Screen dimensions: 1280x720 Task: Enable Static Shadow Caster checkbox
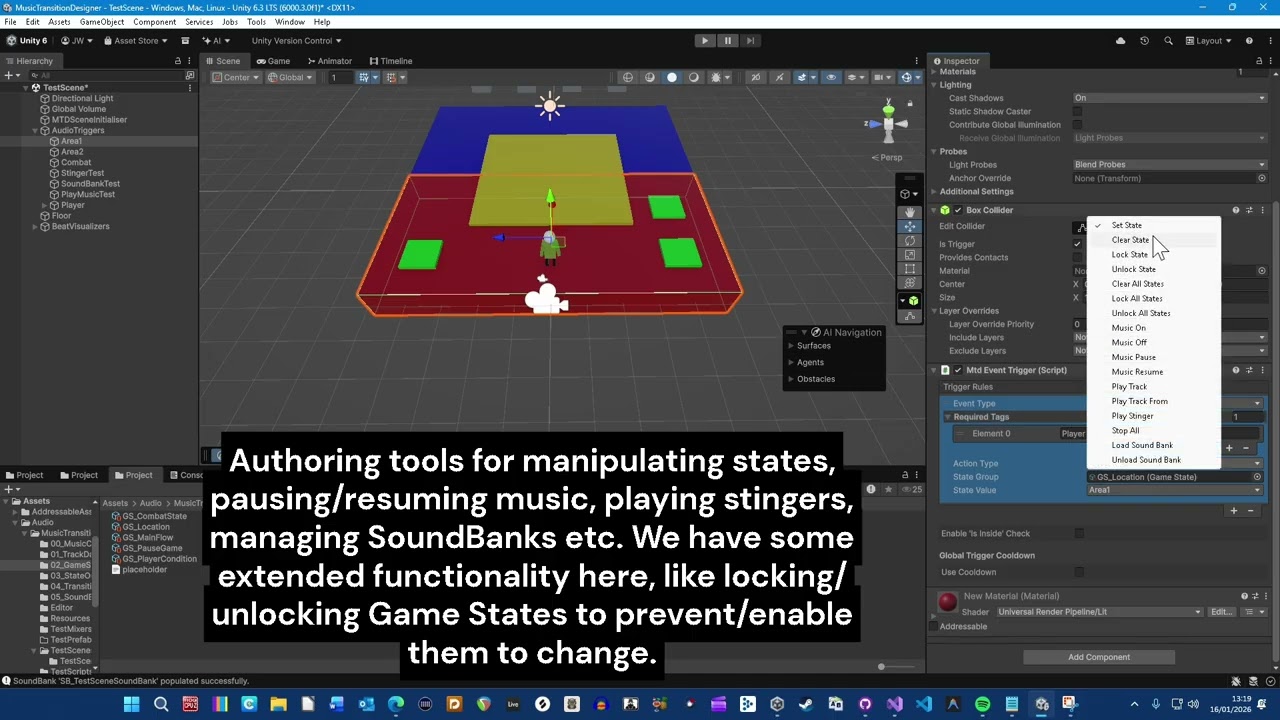point(1078,112)
